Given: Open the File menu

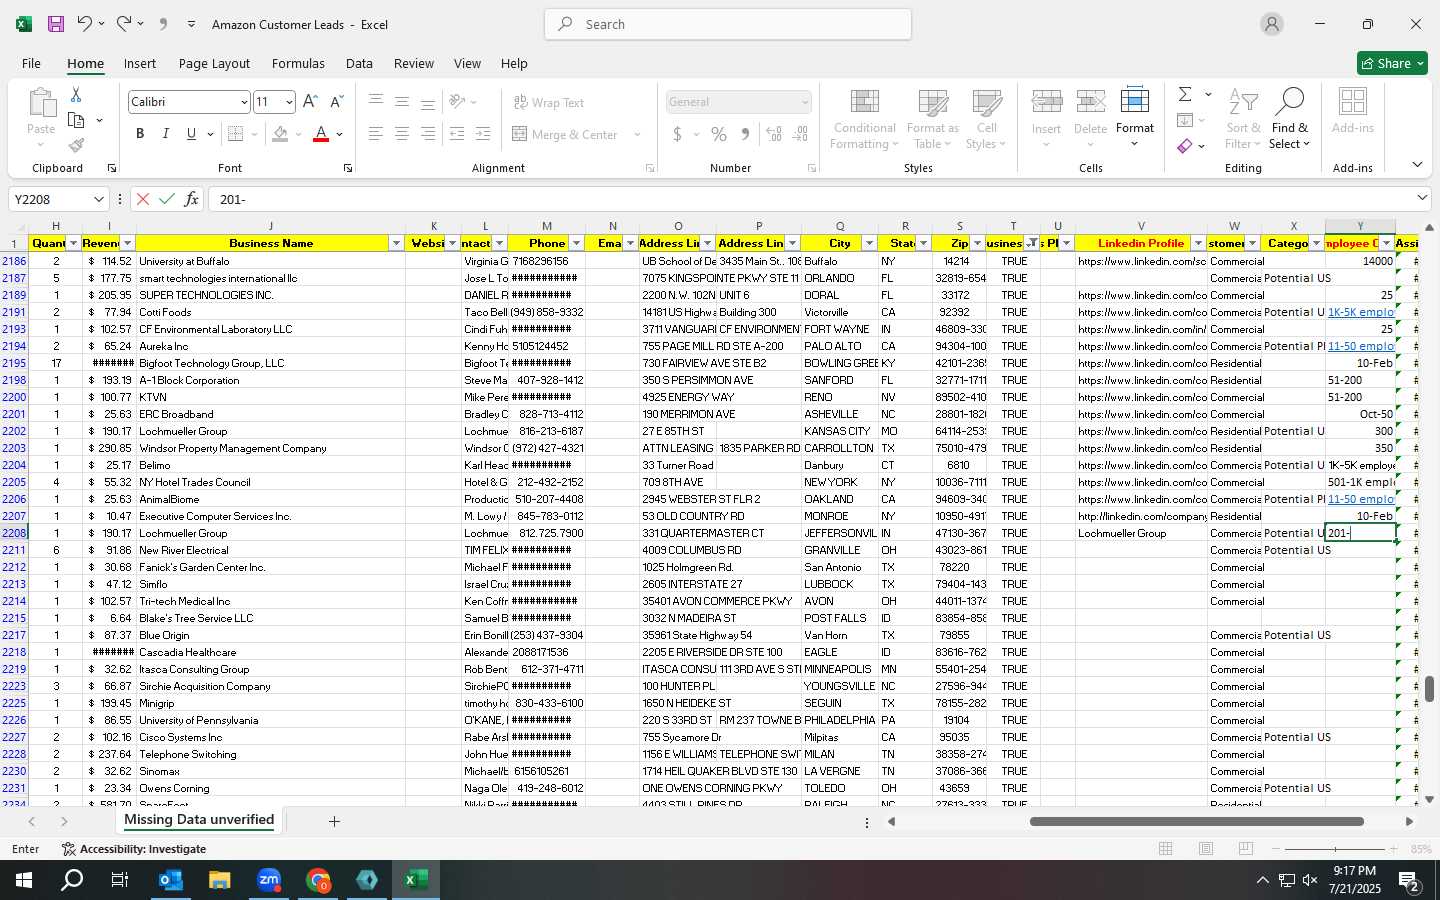Looking at the screenshot, I should coord(31,63).
